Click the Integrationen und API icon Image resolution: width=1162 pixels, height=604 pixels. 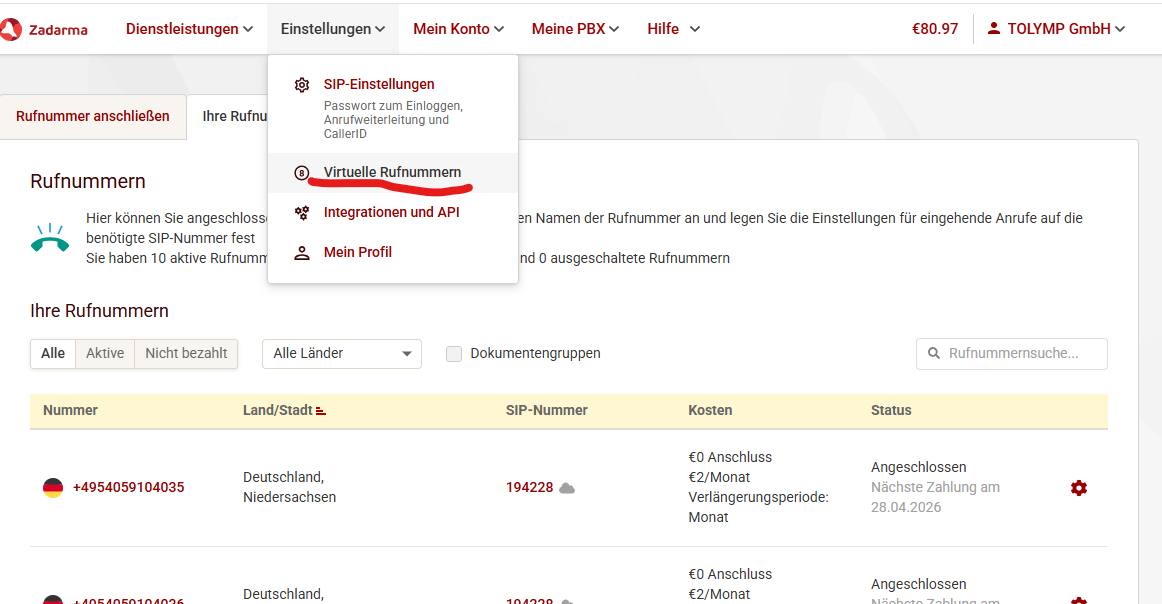(x=302, y=213)
